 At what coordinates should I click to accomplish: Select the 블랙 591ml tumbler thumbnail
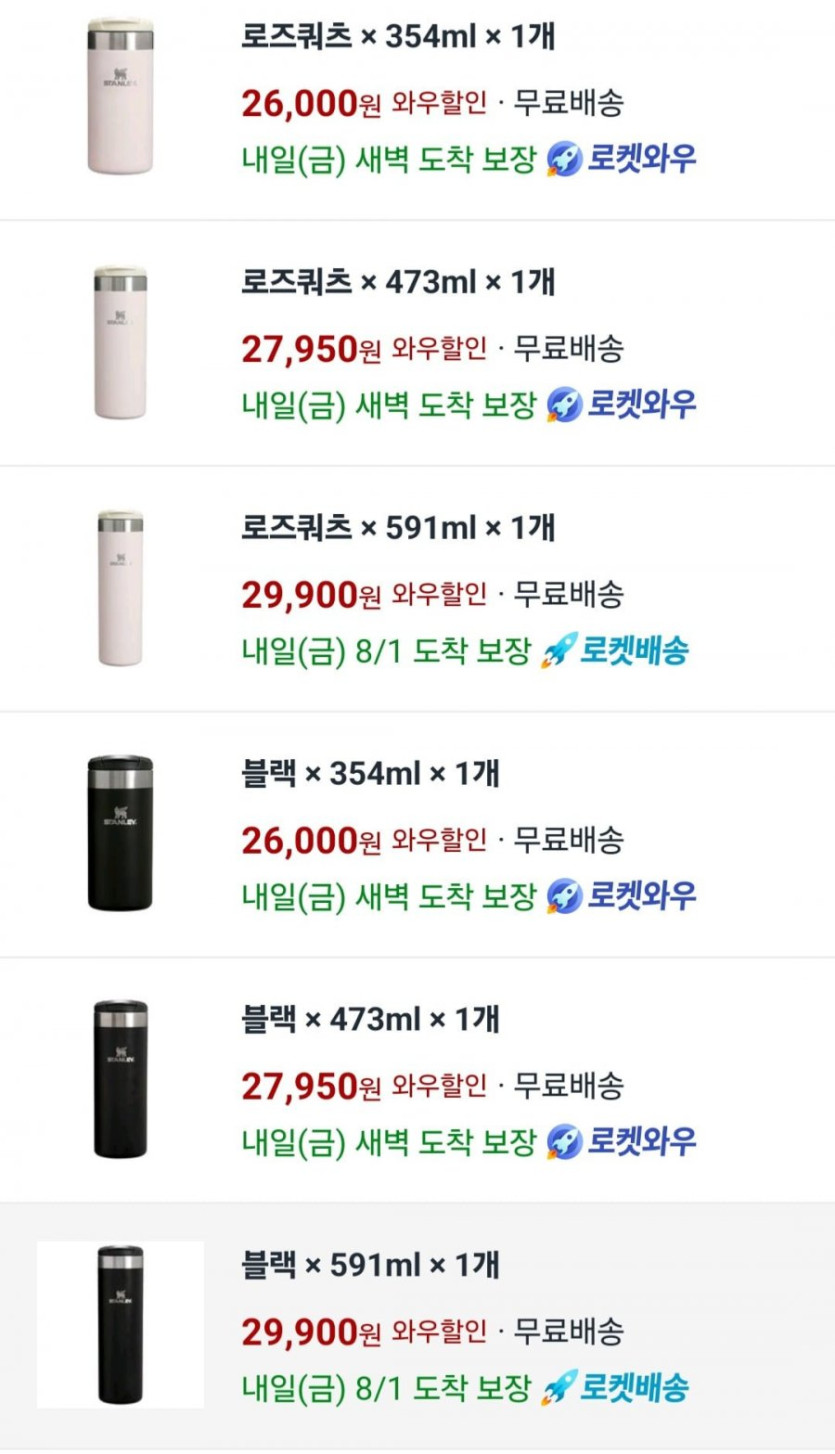[x=120, y=1324]
